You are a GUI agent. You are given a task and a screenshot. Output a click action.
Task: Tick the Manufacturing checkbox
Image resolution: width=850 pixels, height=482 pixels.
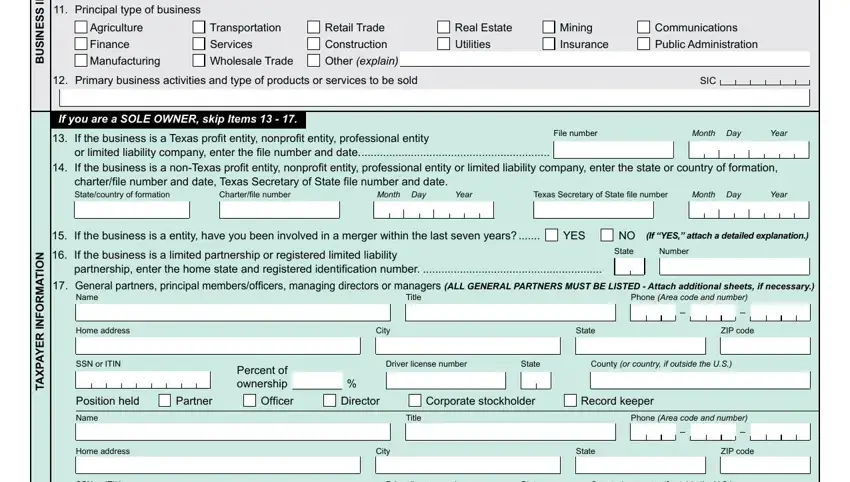(x=81, y=60)
